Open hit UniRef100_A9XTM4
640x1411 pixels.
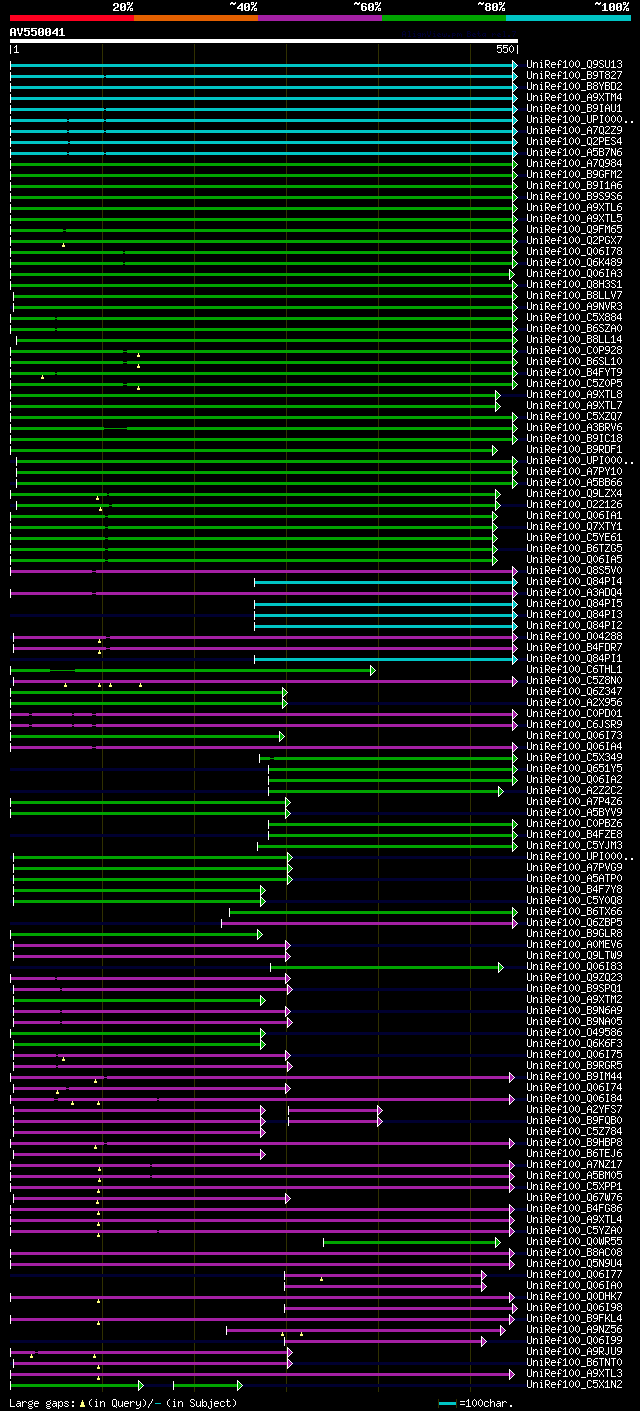574,97
